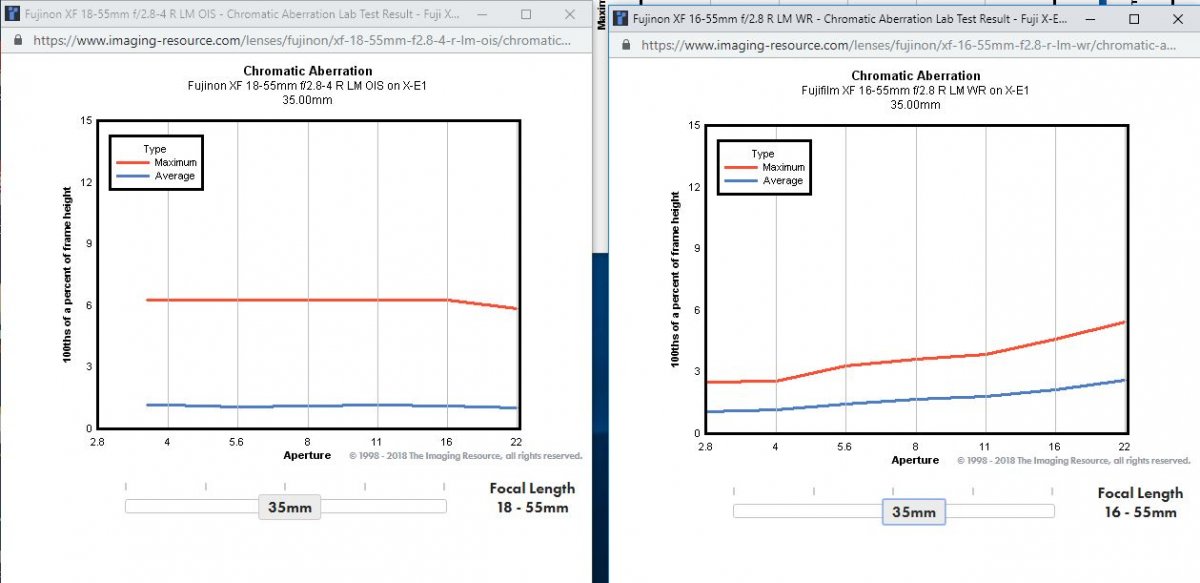Click the URL in the 18-55mm window address bar

303,41
